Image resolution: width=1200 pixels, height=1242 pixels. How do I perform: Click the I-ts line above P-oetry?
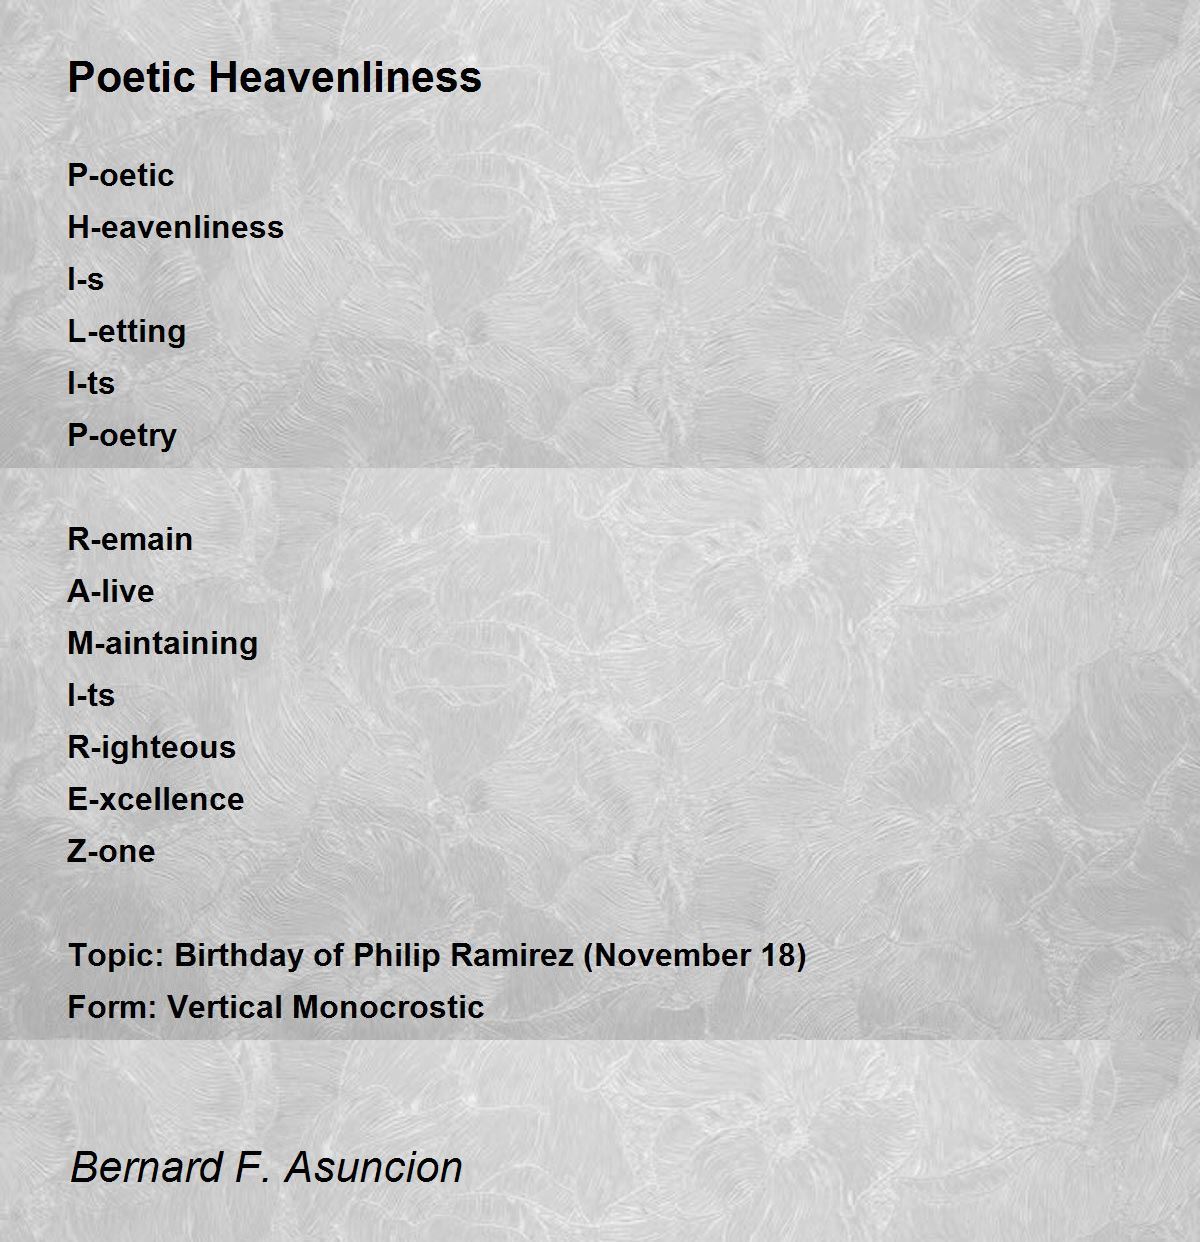[91, 383]
